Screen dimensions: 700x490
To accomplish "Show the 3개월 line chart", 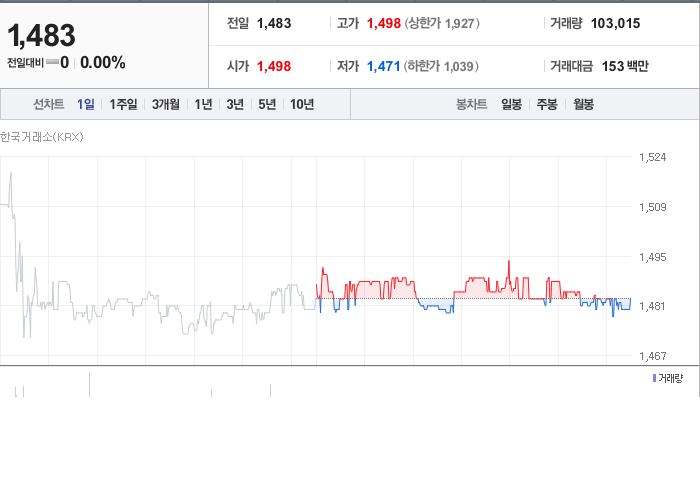I will tap(166, 104).
